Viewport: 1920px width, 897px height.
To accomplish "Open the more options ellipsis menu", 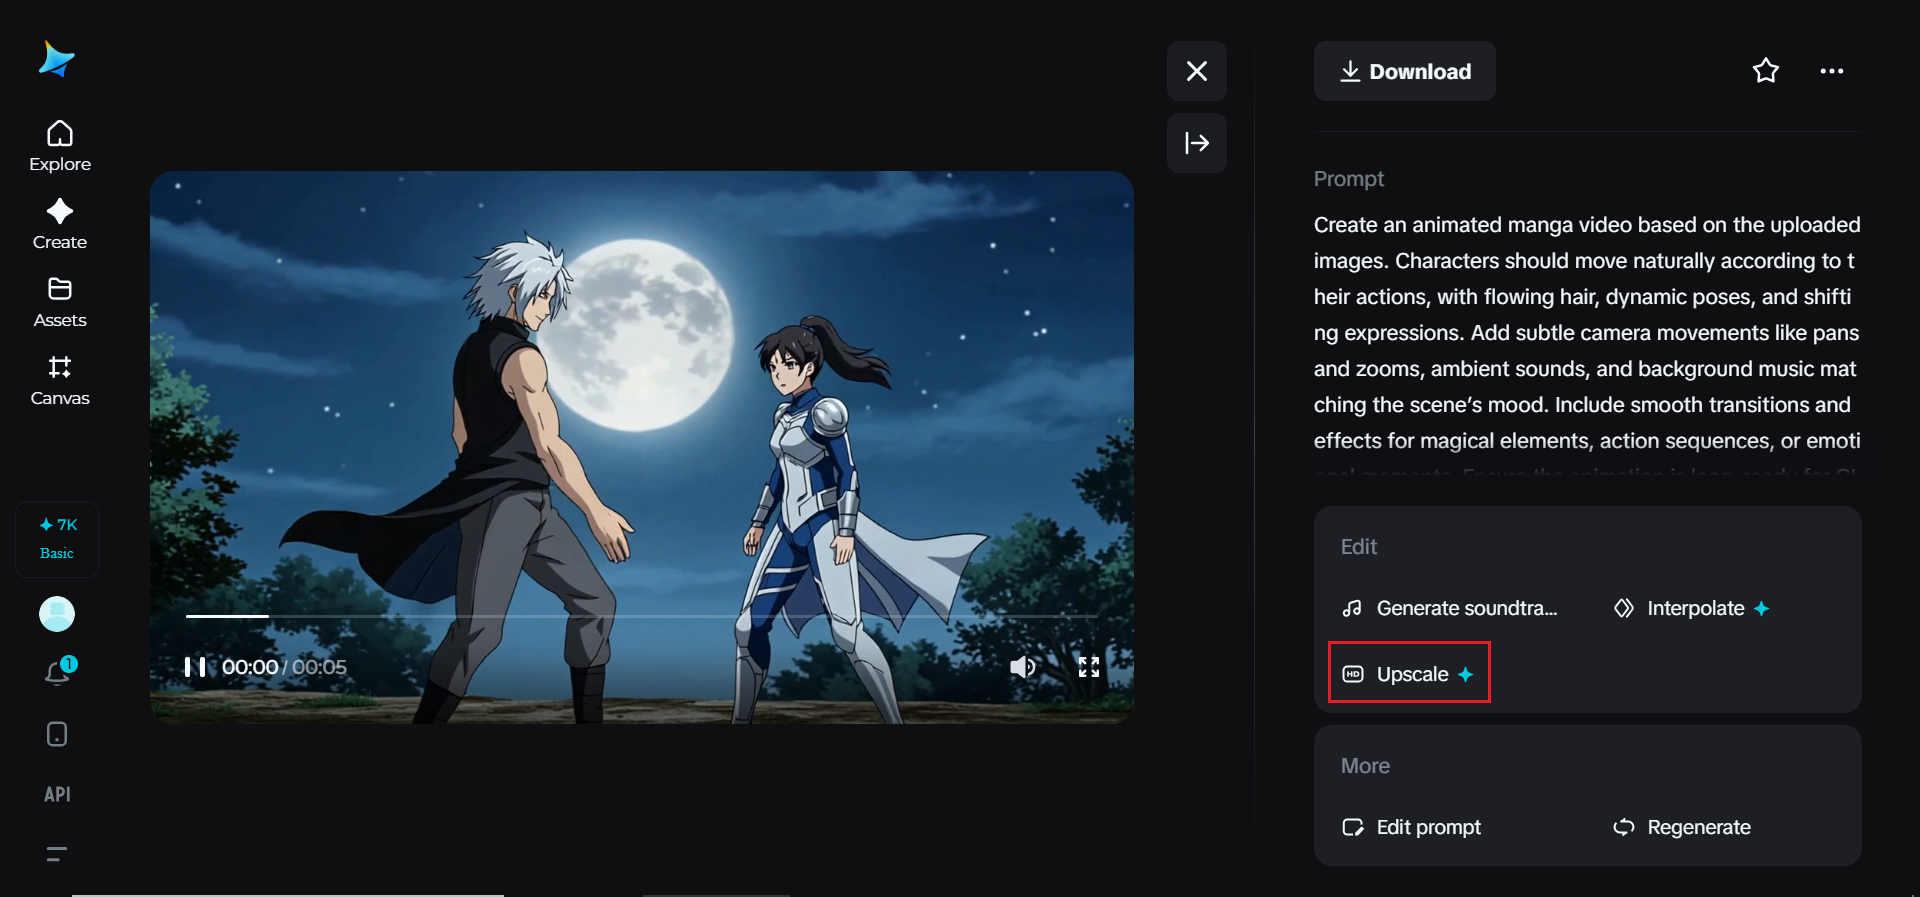I will (1832, 71).
